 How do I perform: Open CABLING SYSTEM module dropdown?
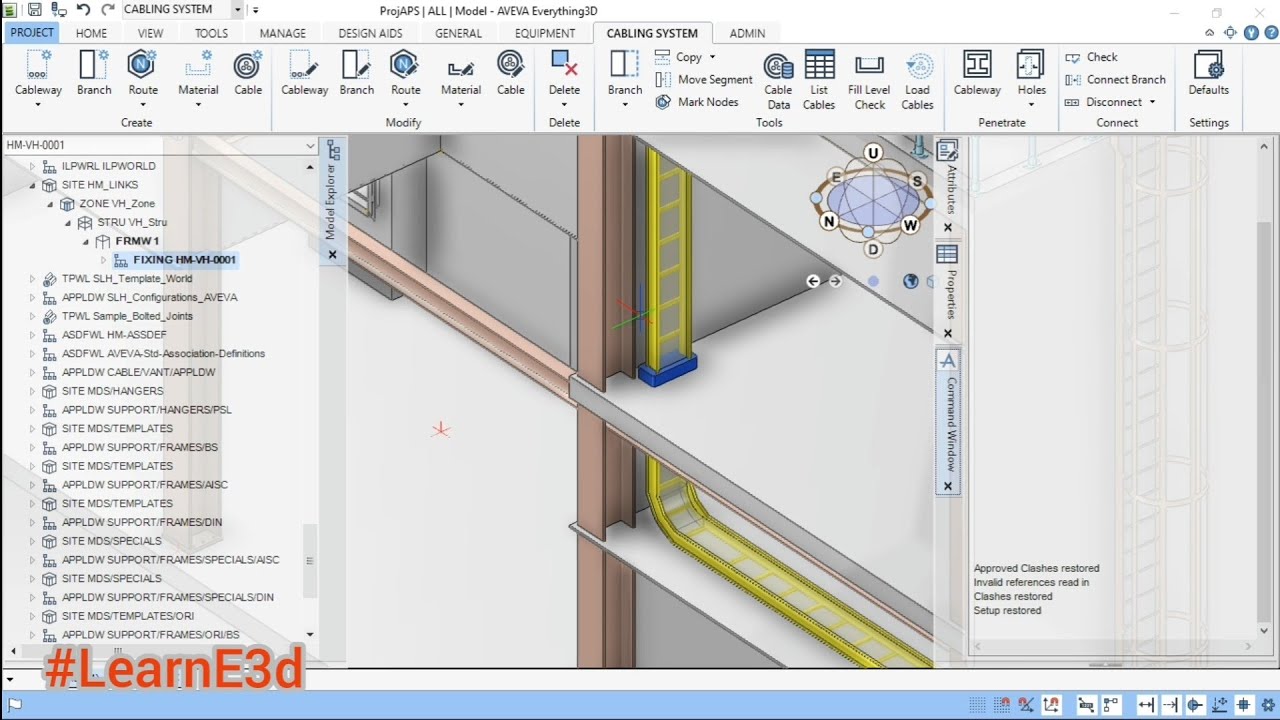(237, 10)
